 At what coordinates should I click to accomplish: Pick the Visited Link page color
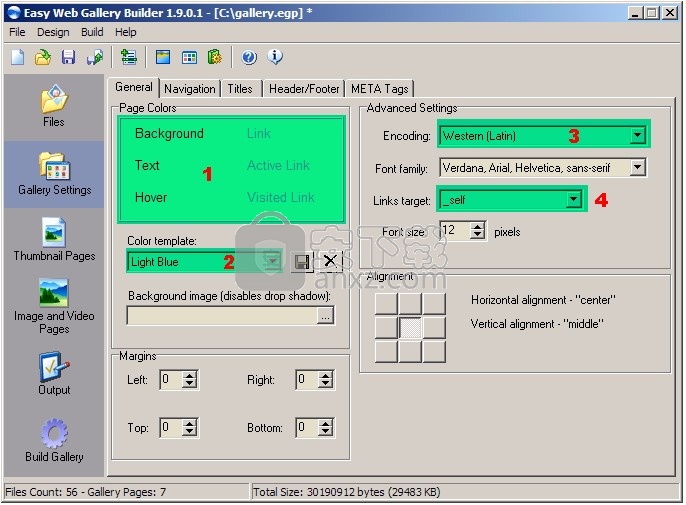pos(280,197)
